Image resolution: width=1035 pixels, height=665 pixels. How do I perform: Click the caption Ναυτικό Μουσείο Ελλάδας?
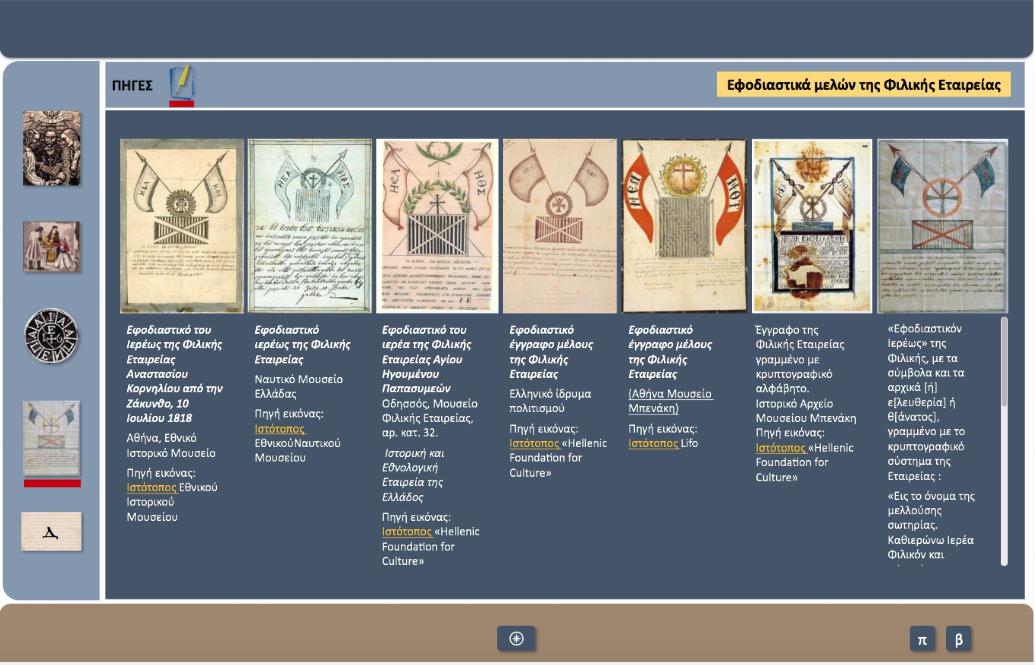[x=298, y=386]
